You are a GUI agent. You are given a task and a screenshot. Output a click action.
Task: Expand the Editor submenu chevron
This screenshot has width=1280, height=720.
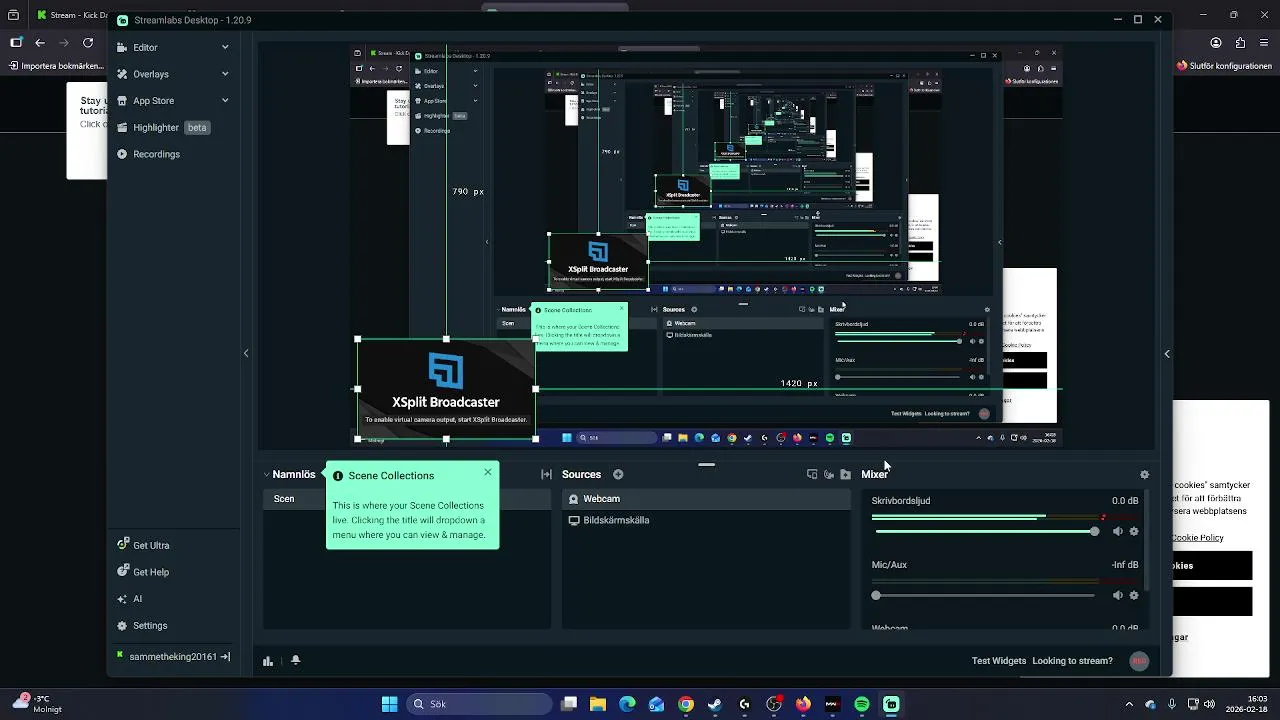point(225,47)
